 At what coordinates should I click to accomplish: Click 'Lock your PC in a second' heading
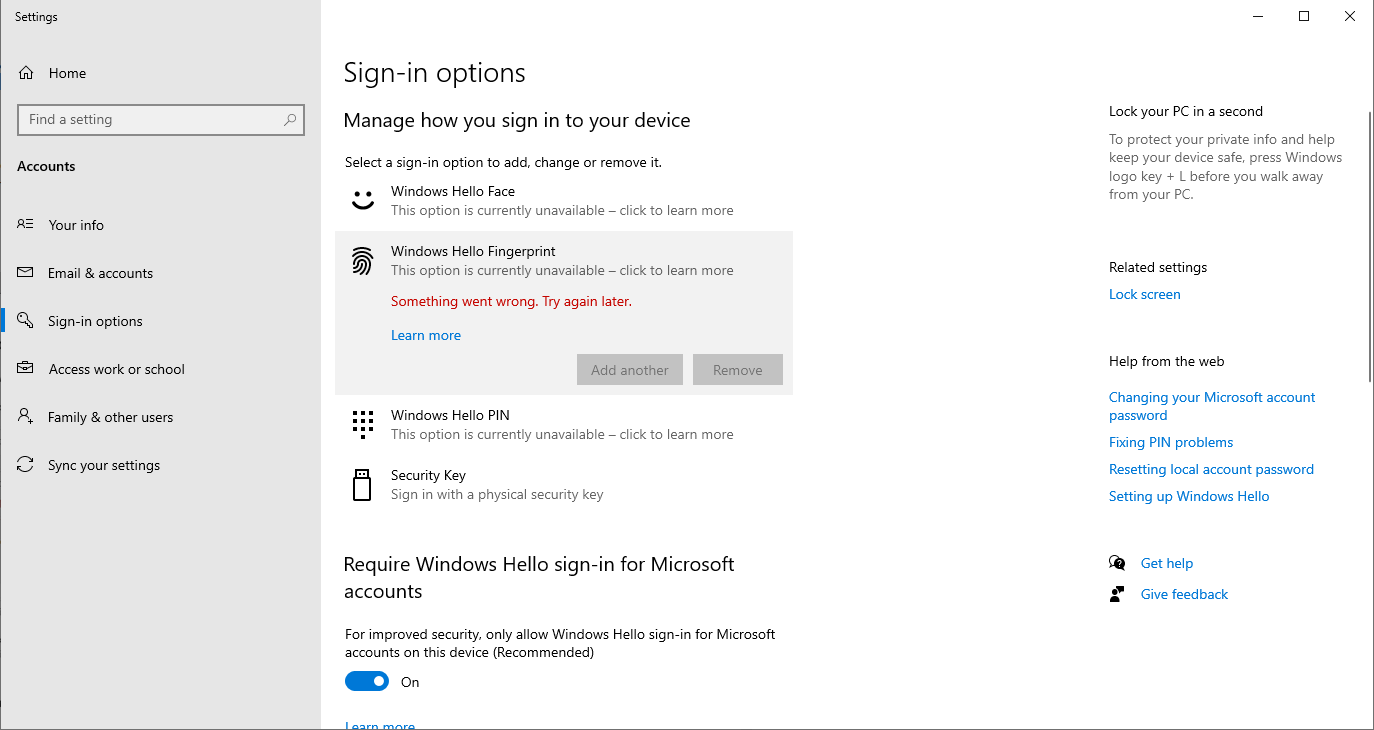[x=1186, y=111]
